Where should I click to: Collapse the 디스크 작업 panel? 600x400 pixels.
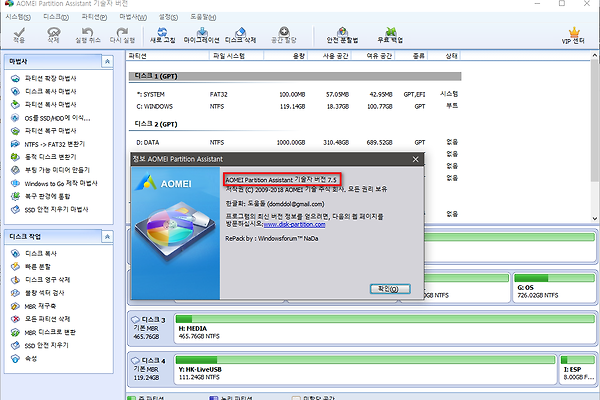[x=107, y=237]
